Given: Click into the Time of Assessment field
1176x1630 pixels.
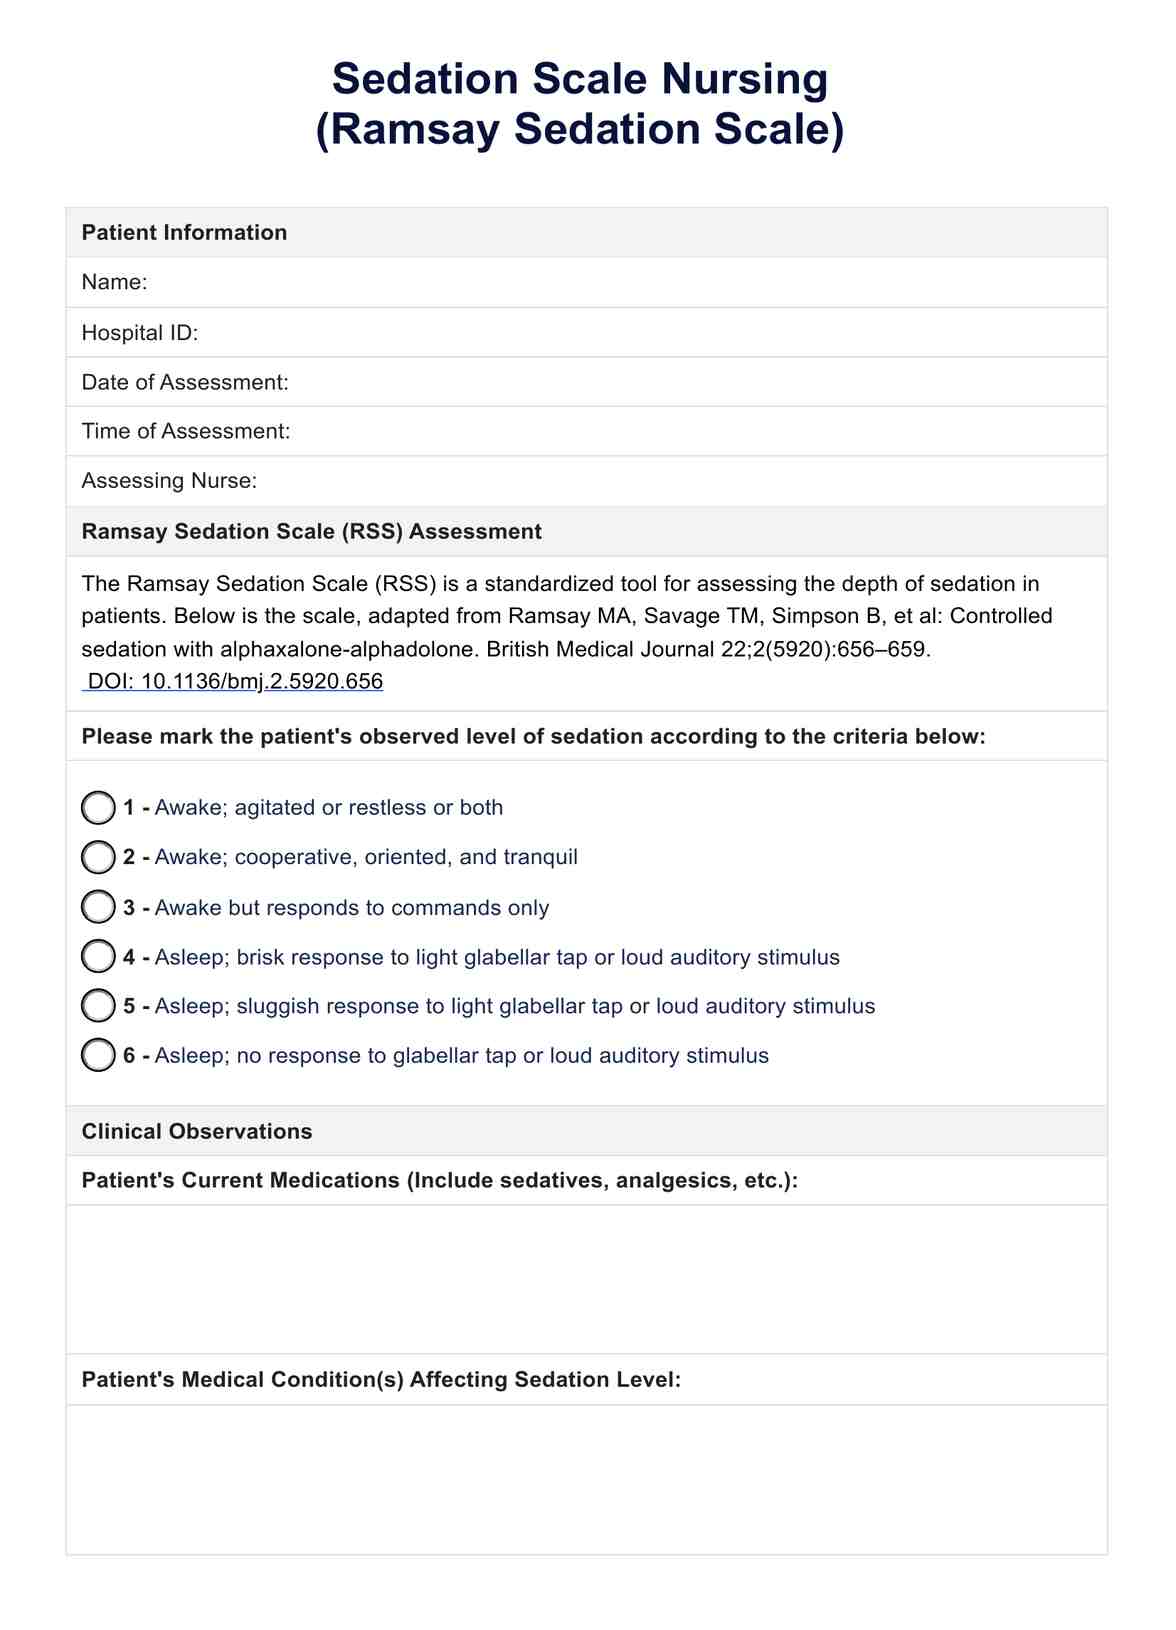Looking at the screenshot, I should [690, 431].
